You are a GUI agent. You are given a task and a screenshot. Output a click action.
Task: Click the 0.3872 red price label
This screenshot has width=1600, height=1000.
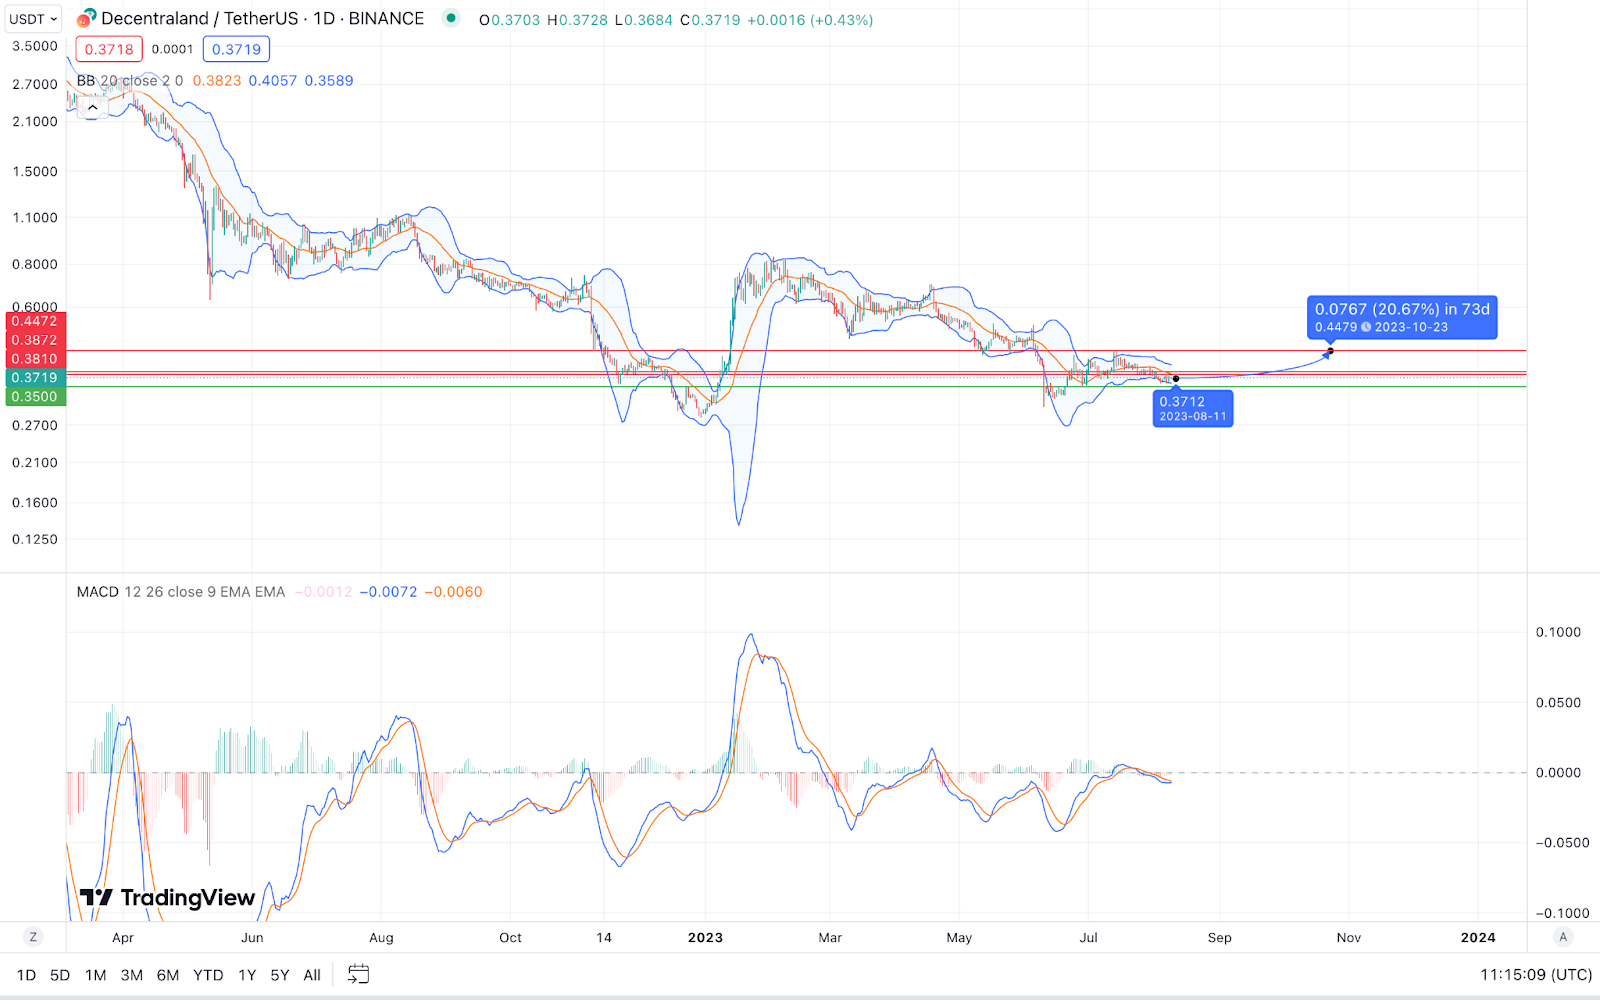coord(36,340)
